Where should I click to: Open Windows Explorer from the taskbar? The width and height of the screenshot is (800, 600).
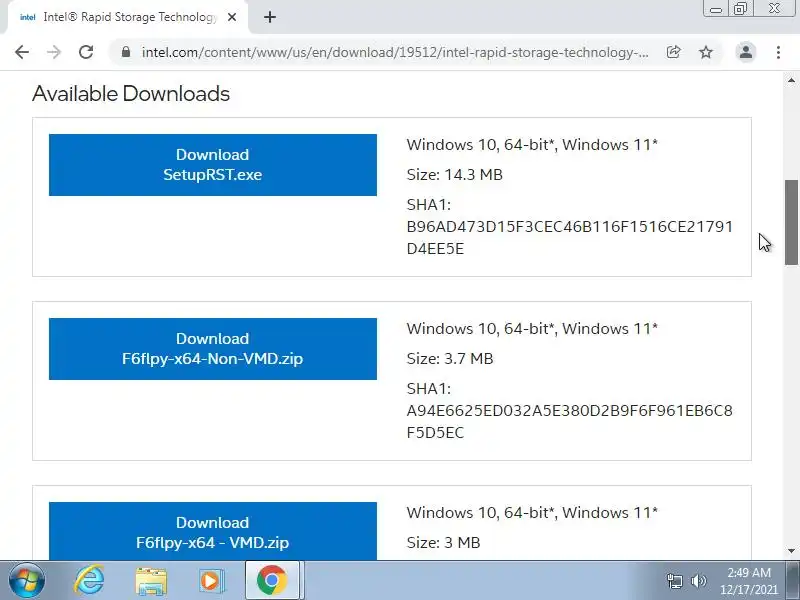[x=151, y=581]
